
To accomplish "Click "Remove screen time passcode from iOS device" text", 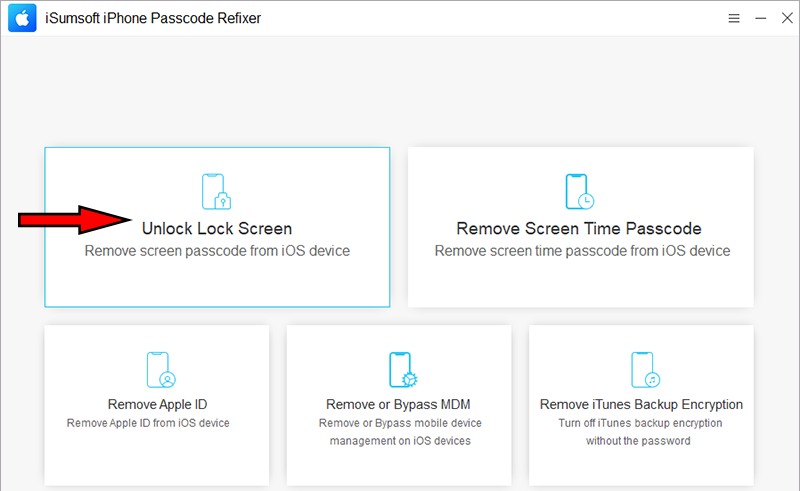I will click(x=582, y=251).
